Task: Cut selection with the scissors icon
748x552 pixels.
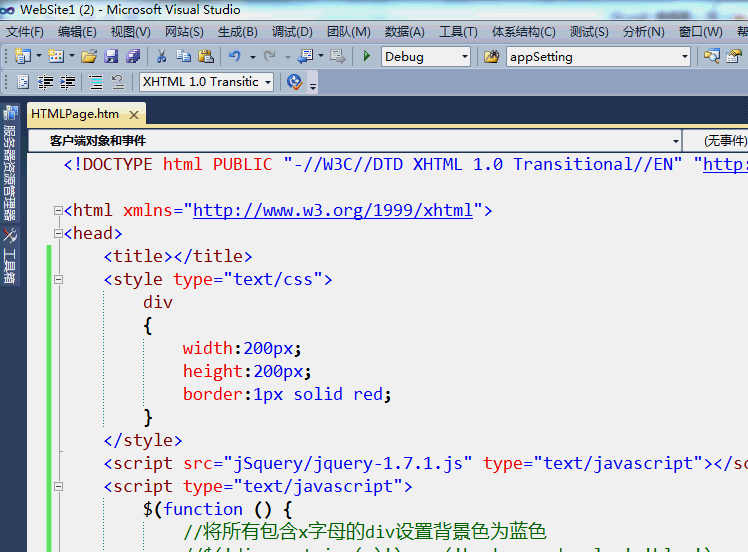Action: (x=162, y=57)
